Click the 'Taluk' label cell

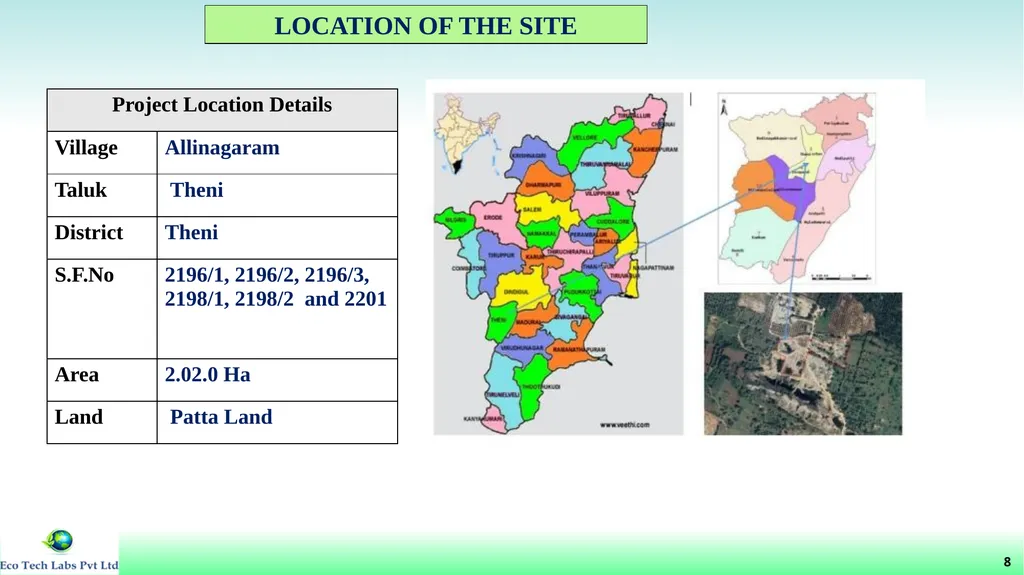102,195
